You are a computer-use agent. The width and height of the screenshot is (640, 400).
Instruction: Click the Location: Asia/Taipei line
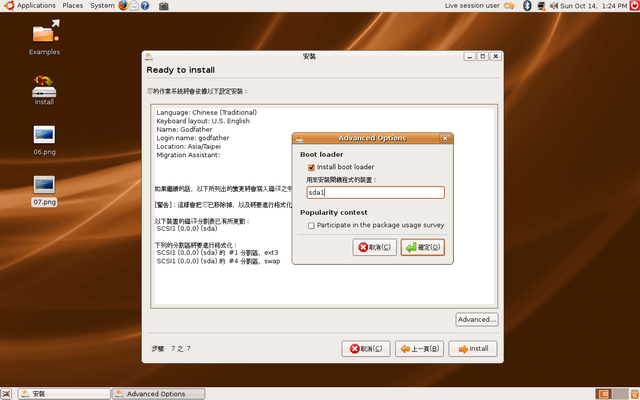pyautogui.click(x=189, y=147)
